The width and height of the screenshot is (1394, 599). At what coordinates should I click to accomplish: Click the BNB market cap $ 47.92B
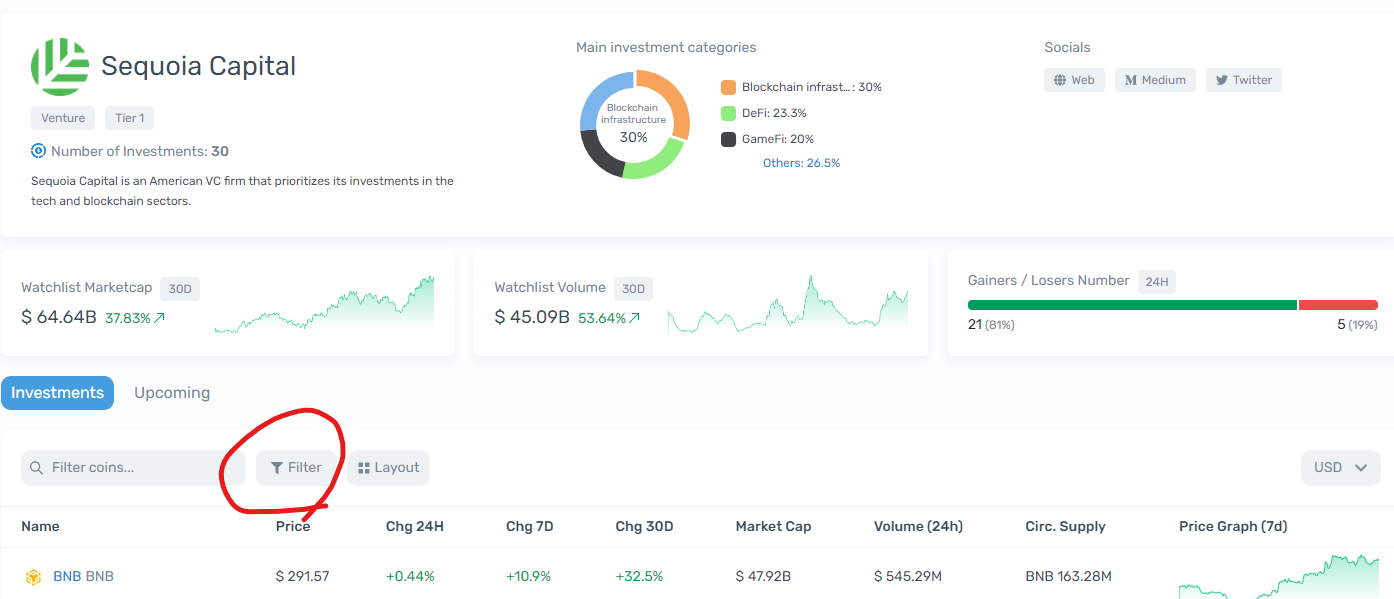click(x=763, y=577)
